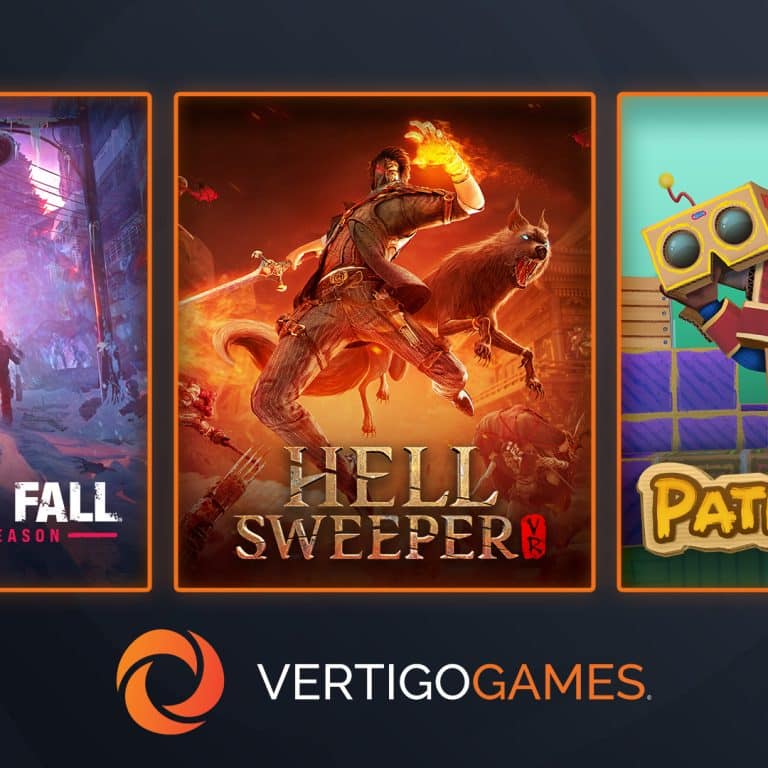Select the robot's yellow antenna ball
The image size is (768, 768).
[x=666, y=181]
